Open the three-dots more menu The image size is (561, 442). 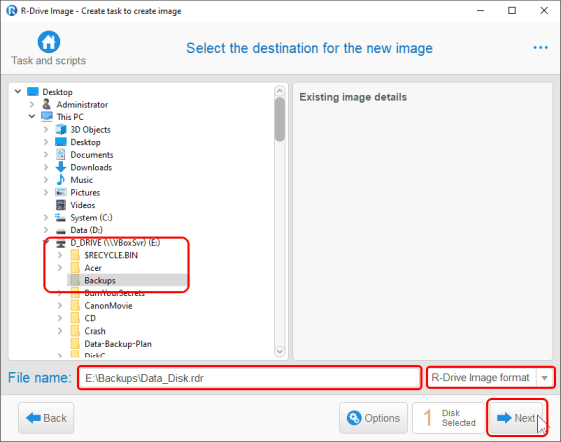coord(540,48)
